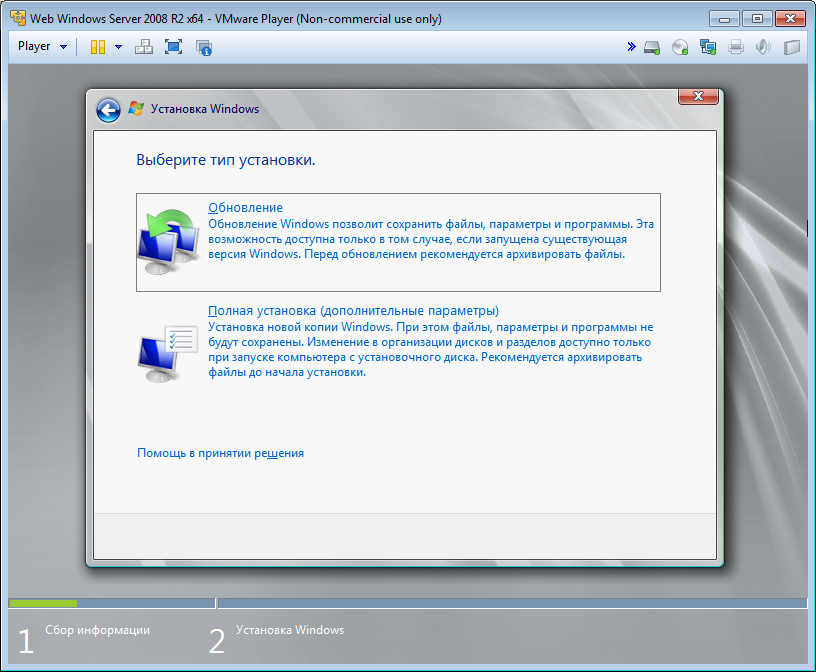The width and height of the screenshot is (816, 672).
Task: Open the hard disk device icon
Action: [652, 48]
